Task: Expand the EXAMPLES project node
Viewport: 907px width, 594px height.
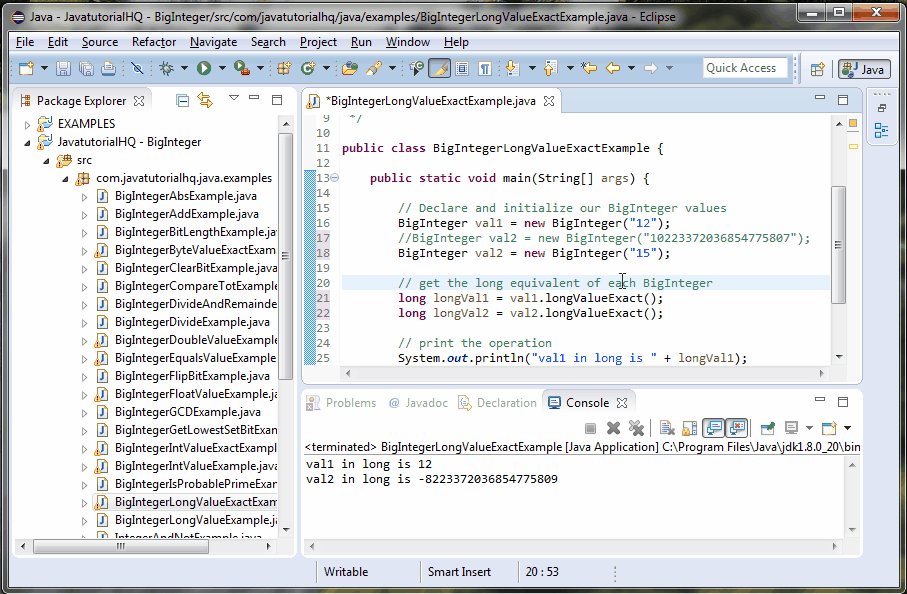Action: (x=26, y=123)
